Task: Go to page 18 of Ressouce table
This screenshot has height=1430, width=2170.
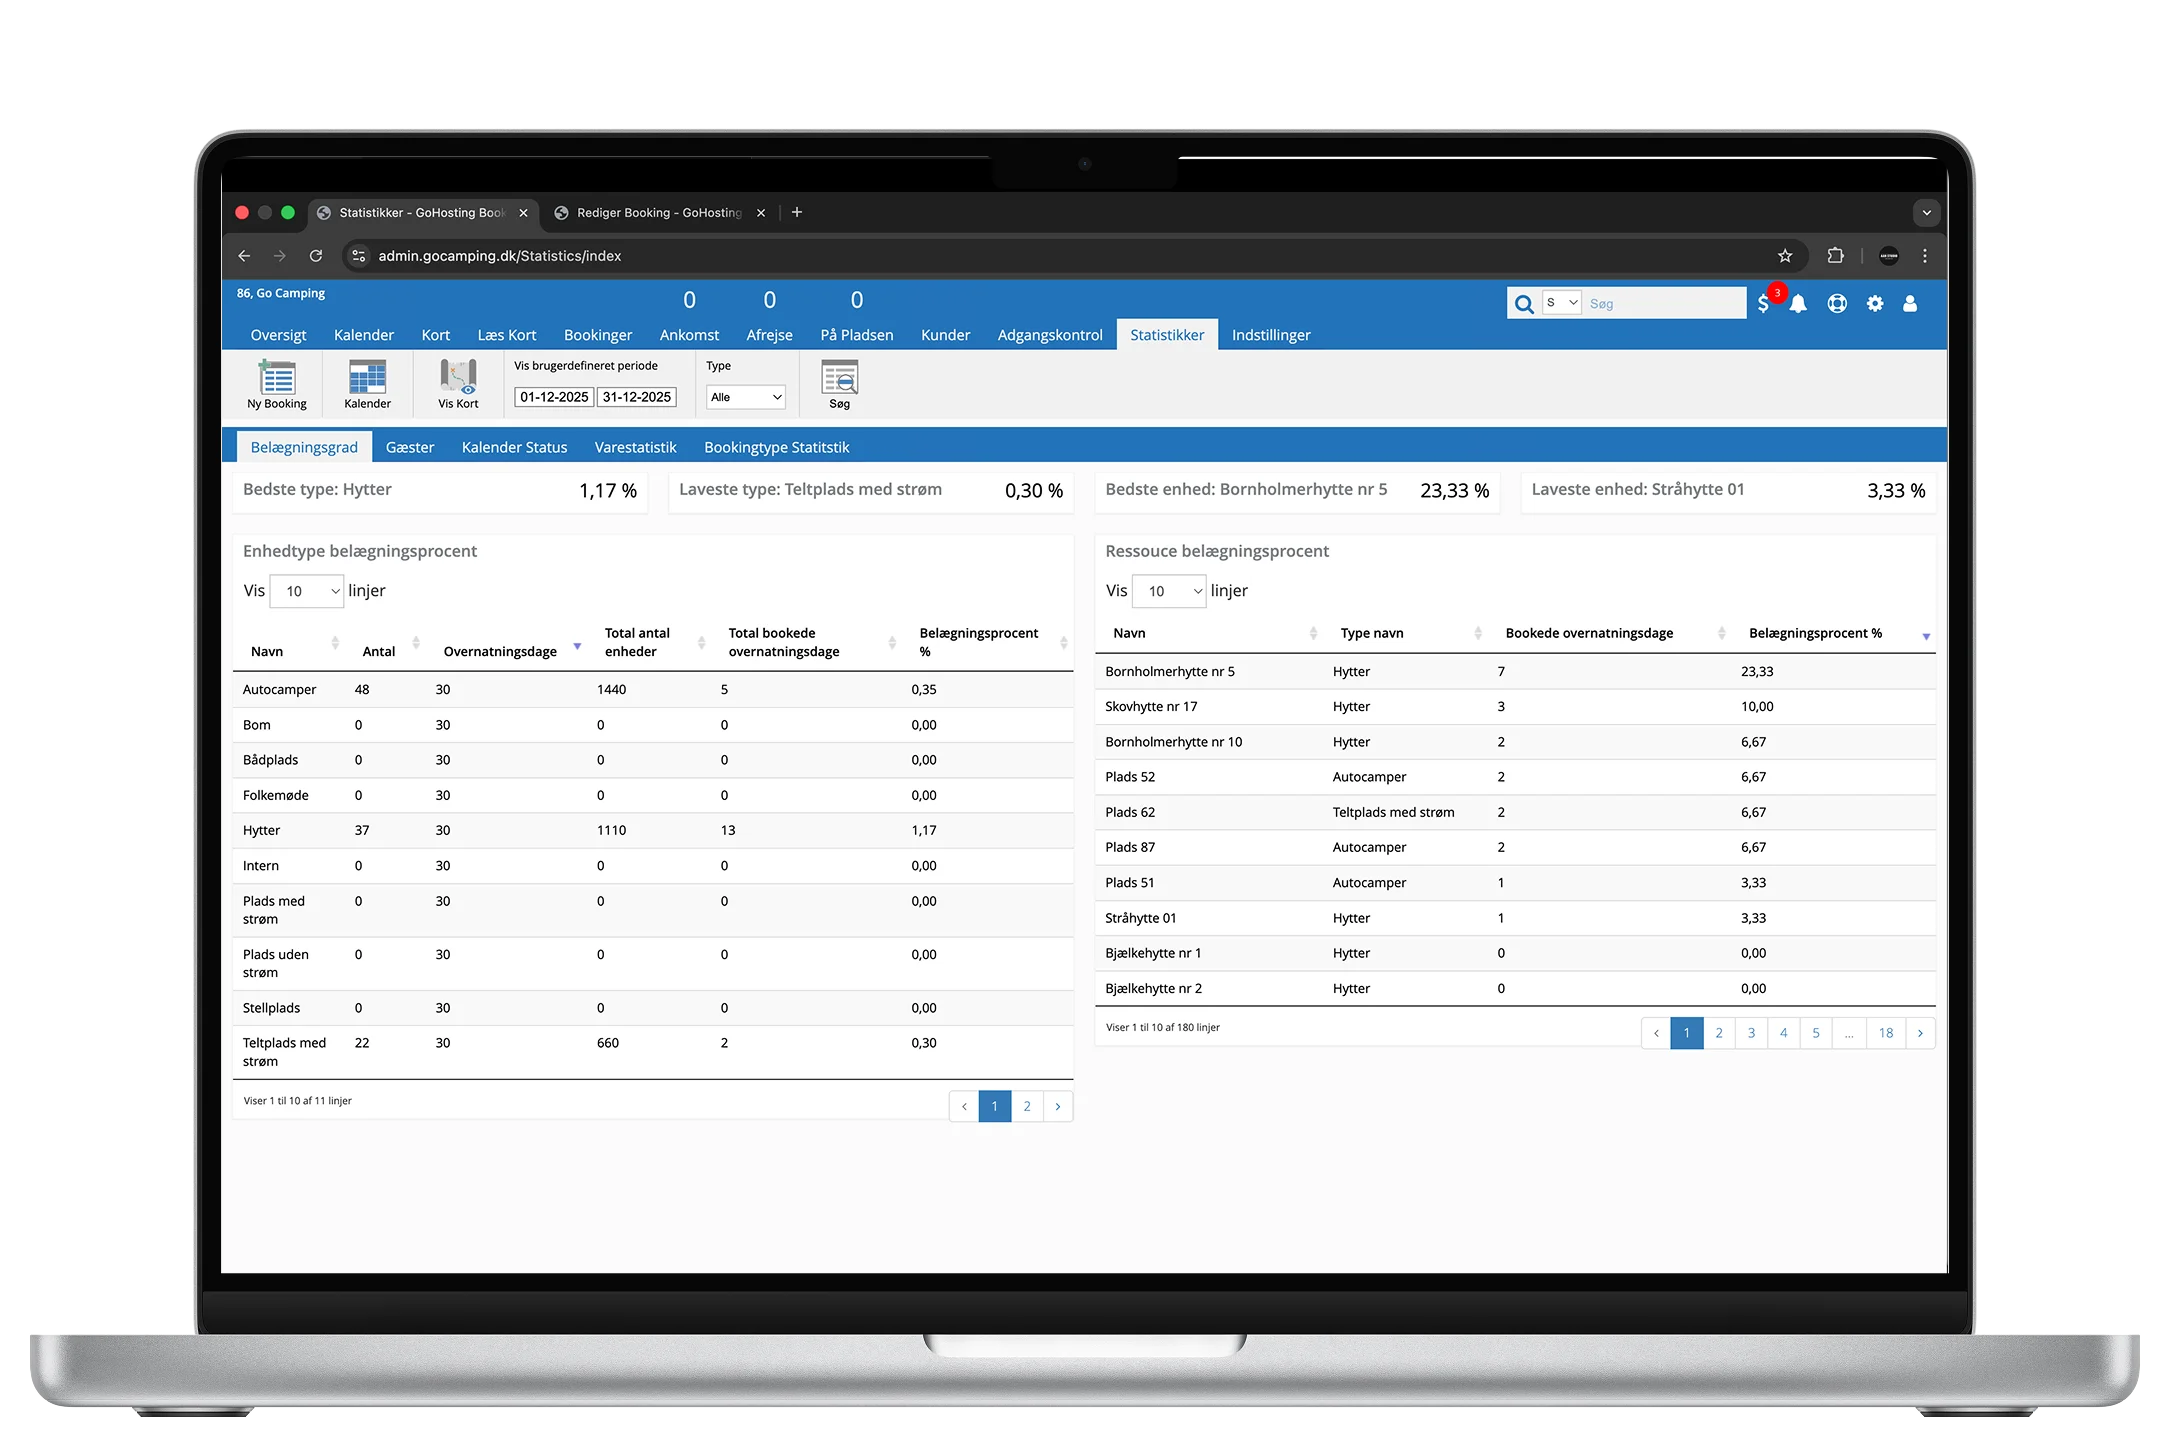Action: 1886,1033
